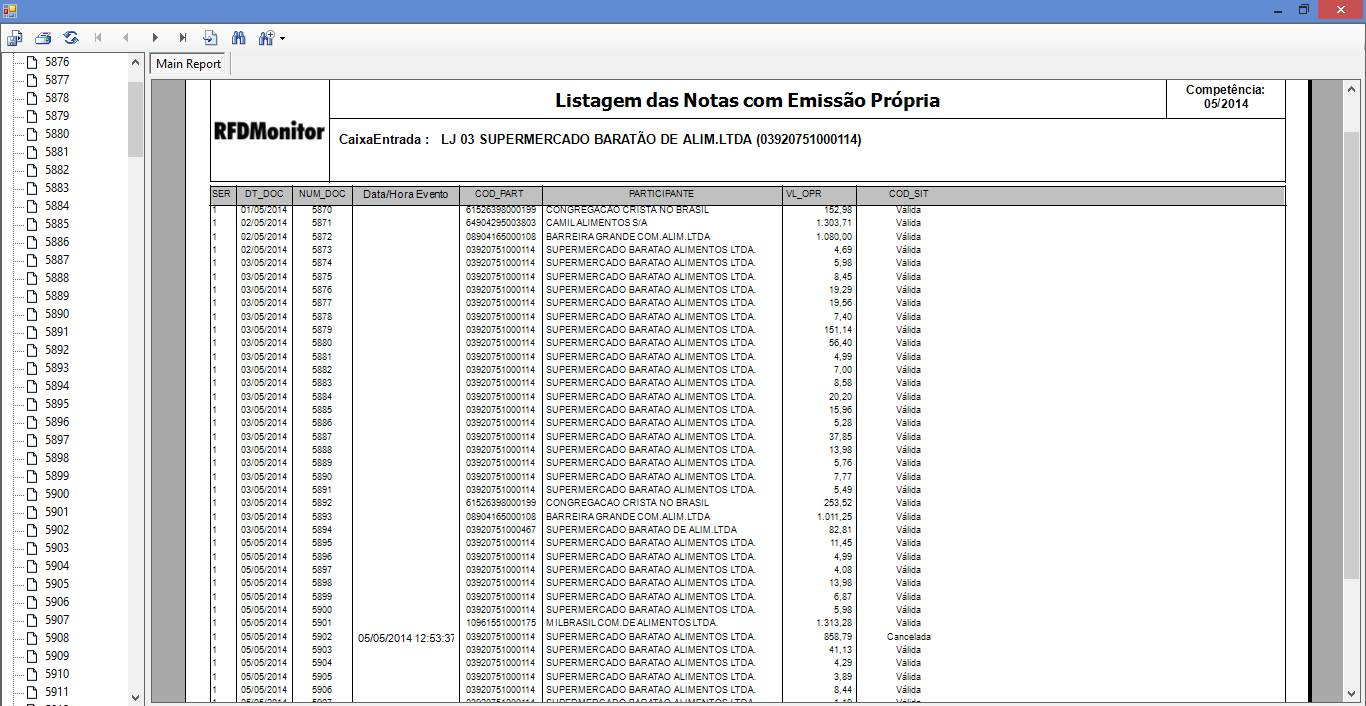
Task: Select group 5893 in the tree
Action: (x=57, y=368)
